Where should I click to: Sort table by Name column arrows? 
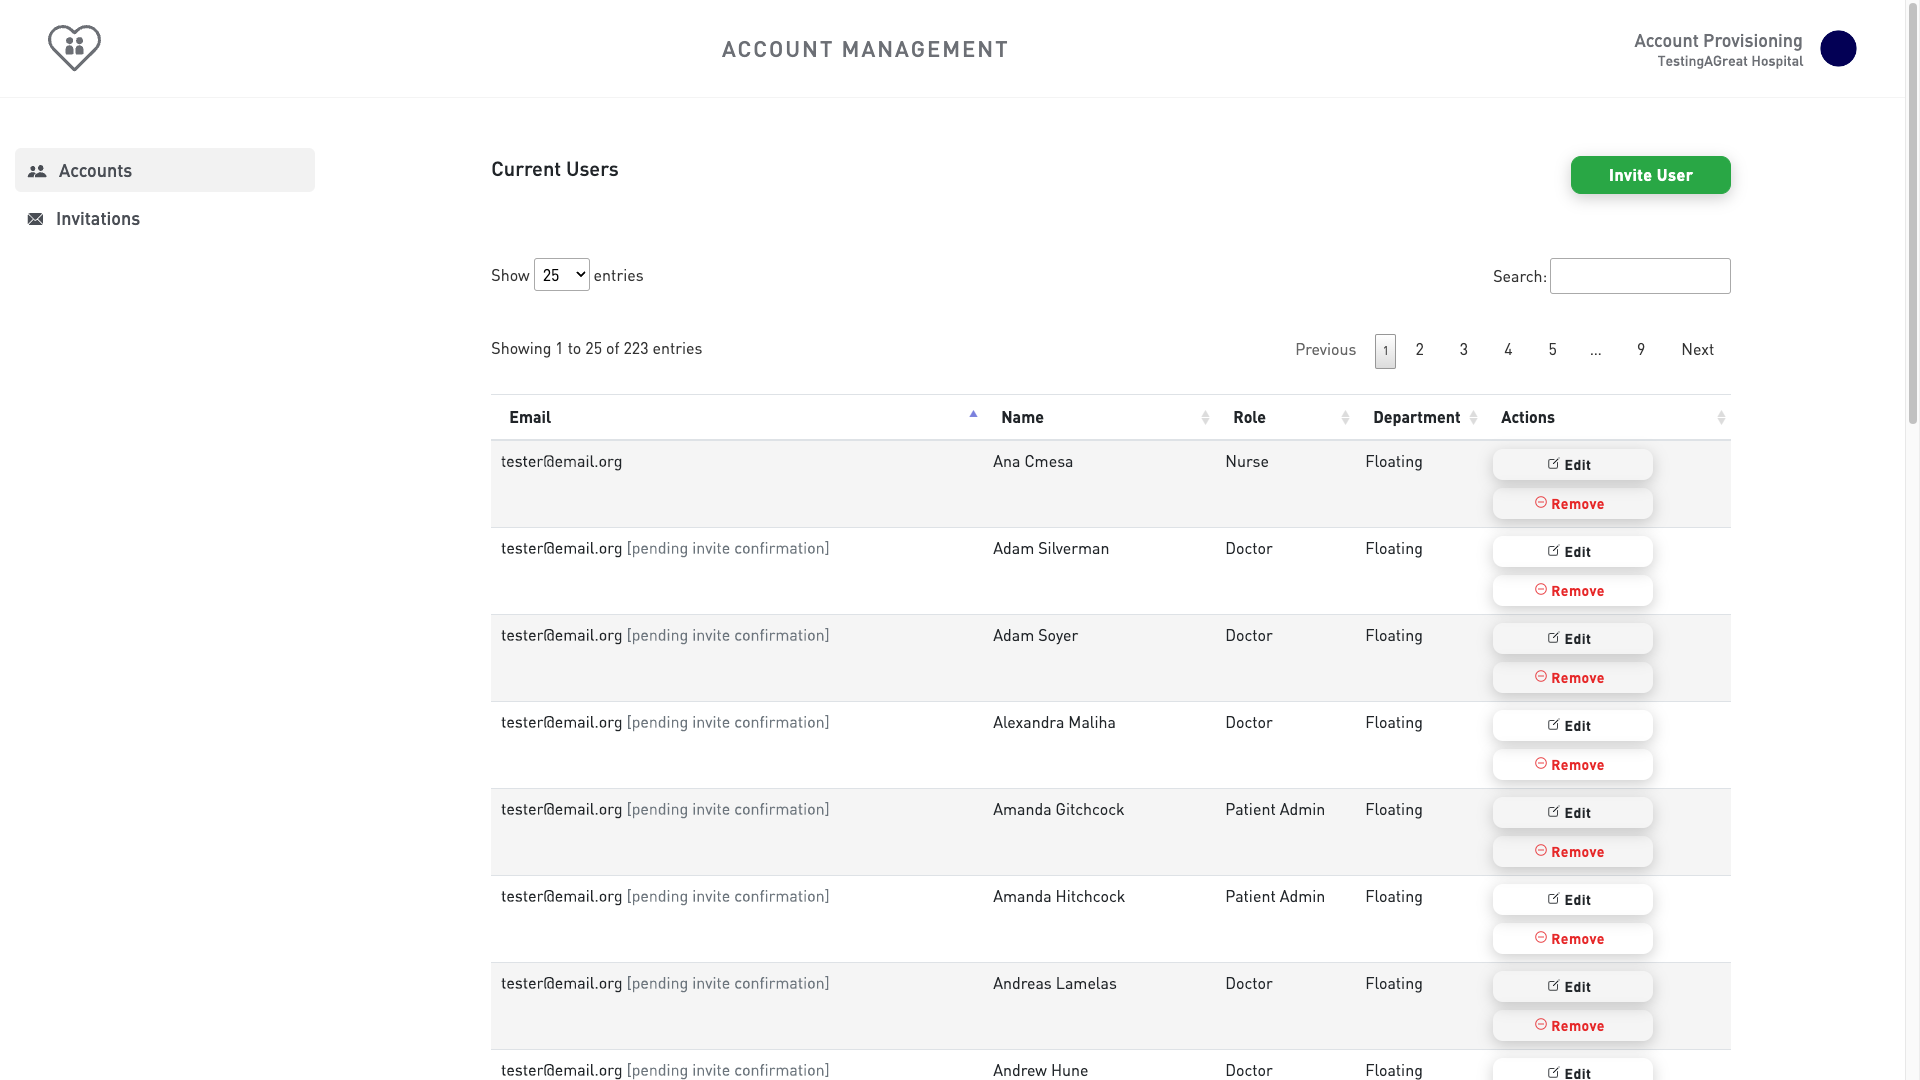[x=1205, y=418]
